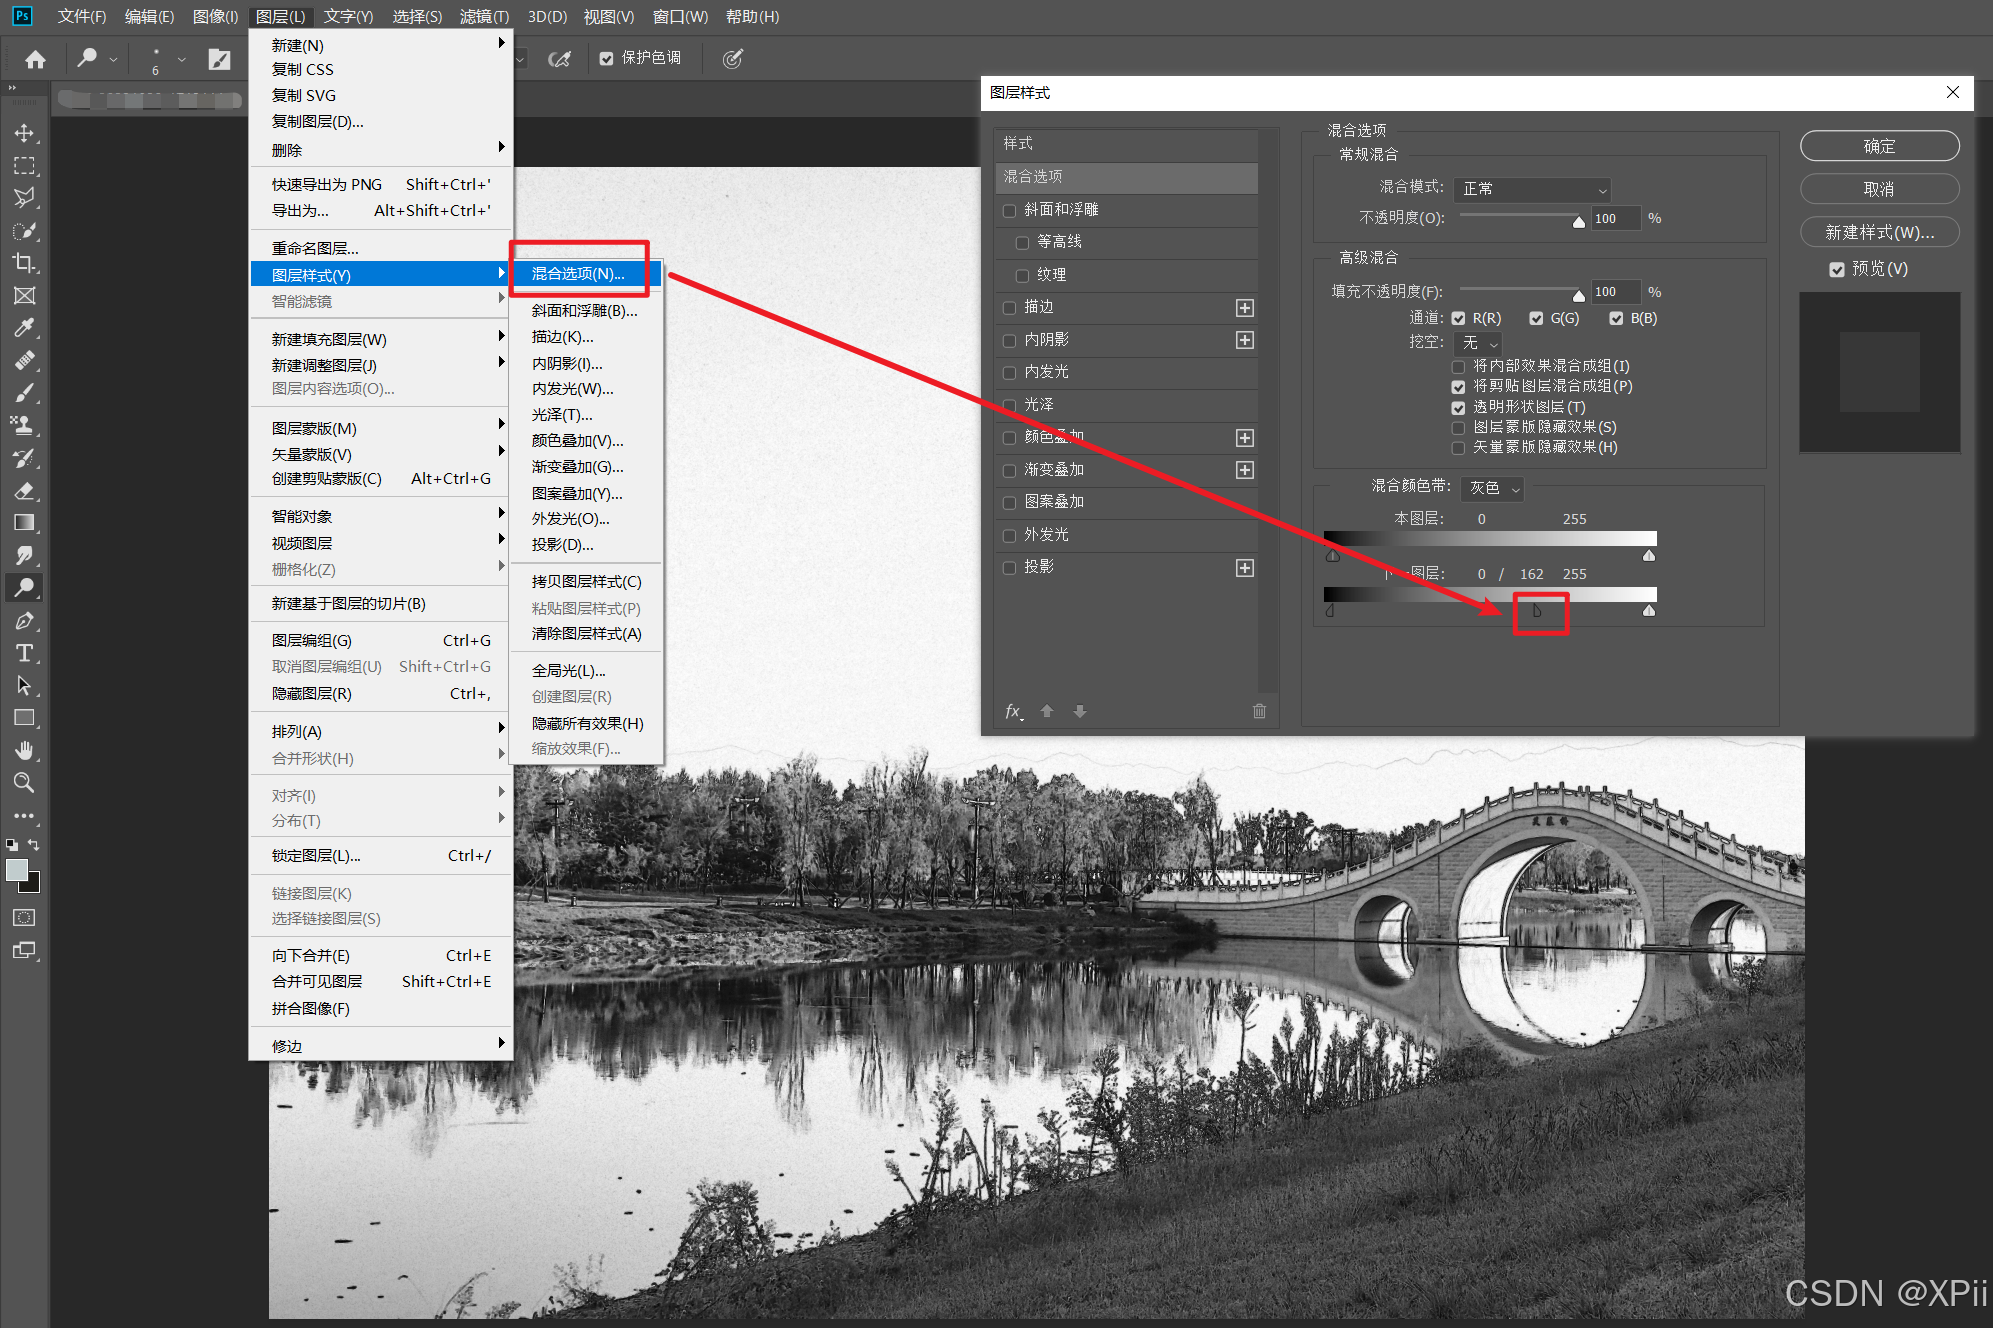The width and height of the screenshot is (1993, 1328).
Task: Click the home icon in options bar
Action: coord(36,60)
